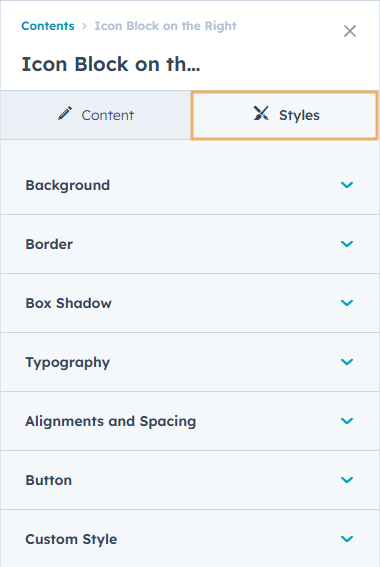Click chevron next to Alignments and Spacing
This screenshot has height=567, width=380.
[x=347, y=421]
